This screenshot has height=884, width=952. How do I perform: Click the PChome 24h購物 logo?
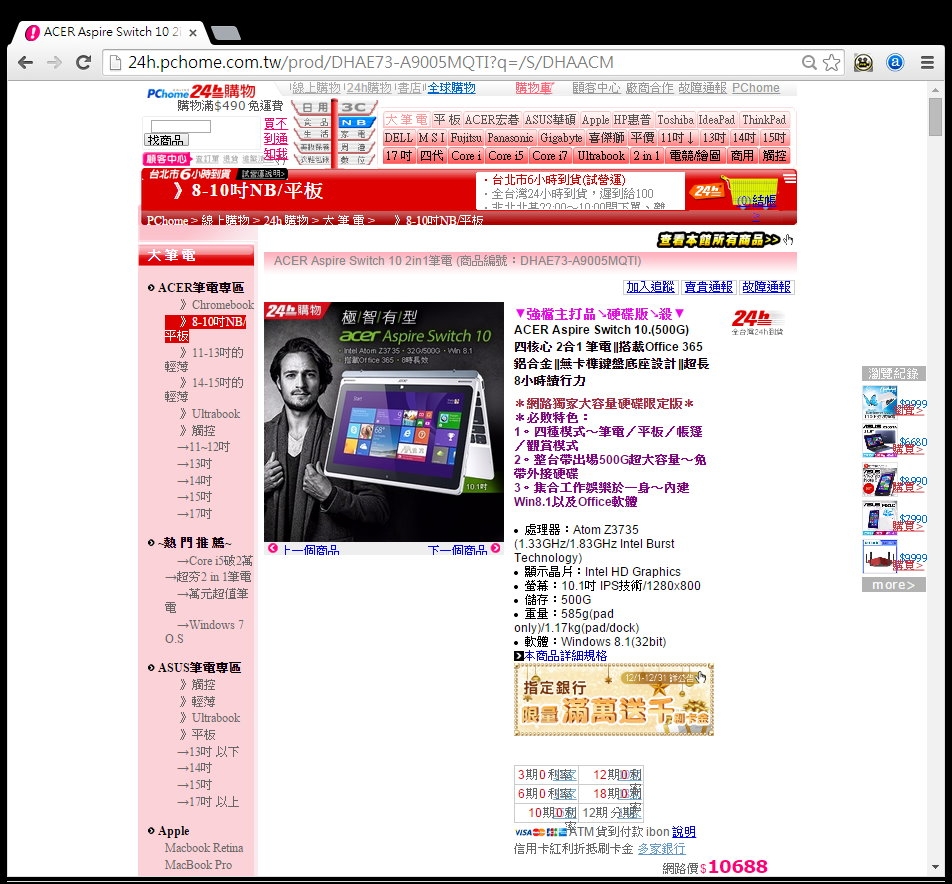(201, 92)
